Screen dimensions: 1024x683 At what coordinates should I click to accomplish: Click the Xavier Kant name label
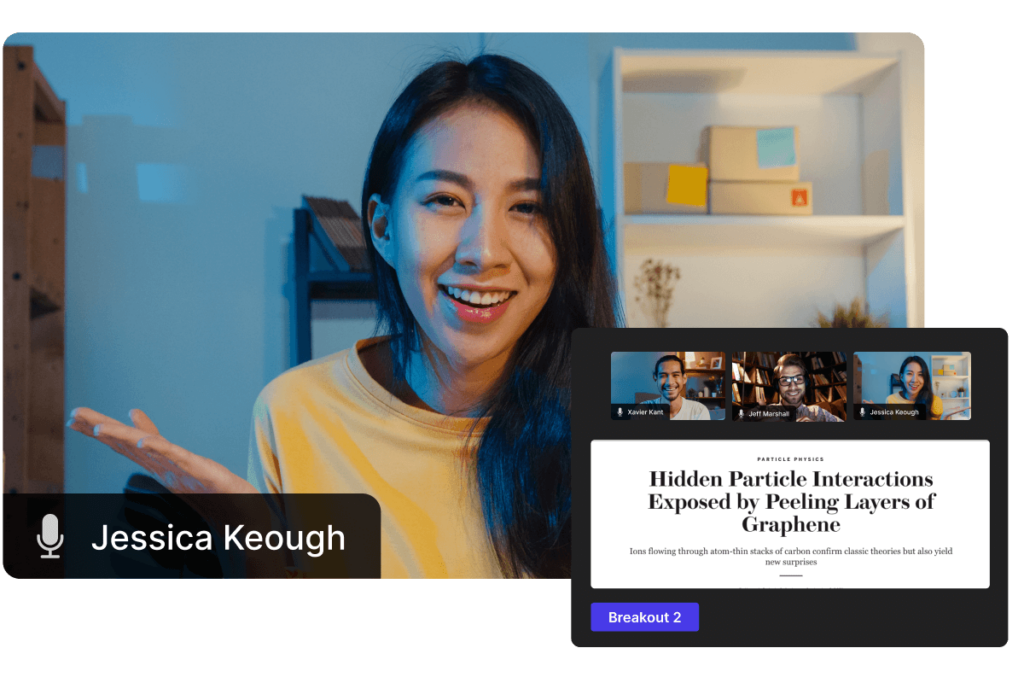pyautogui.click(x=645, y=412)
